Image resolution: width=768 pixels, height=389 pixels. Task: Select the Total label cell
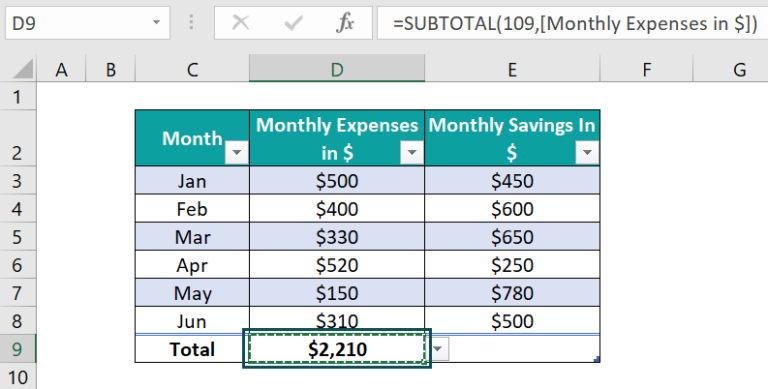coord(192,349)
